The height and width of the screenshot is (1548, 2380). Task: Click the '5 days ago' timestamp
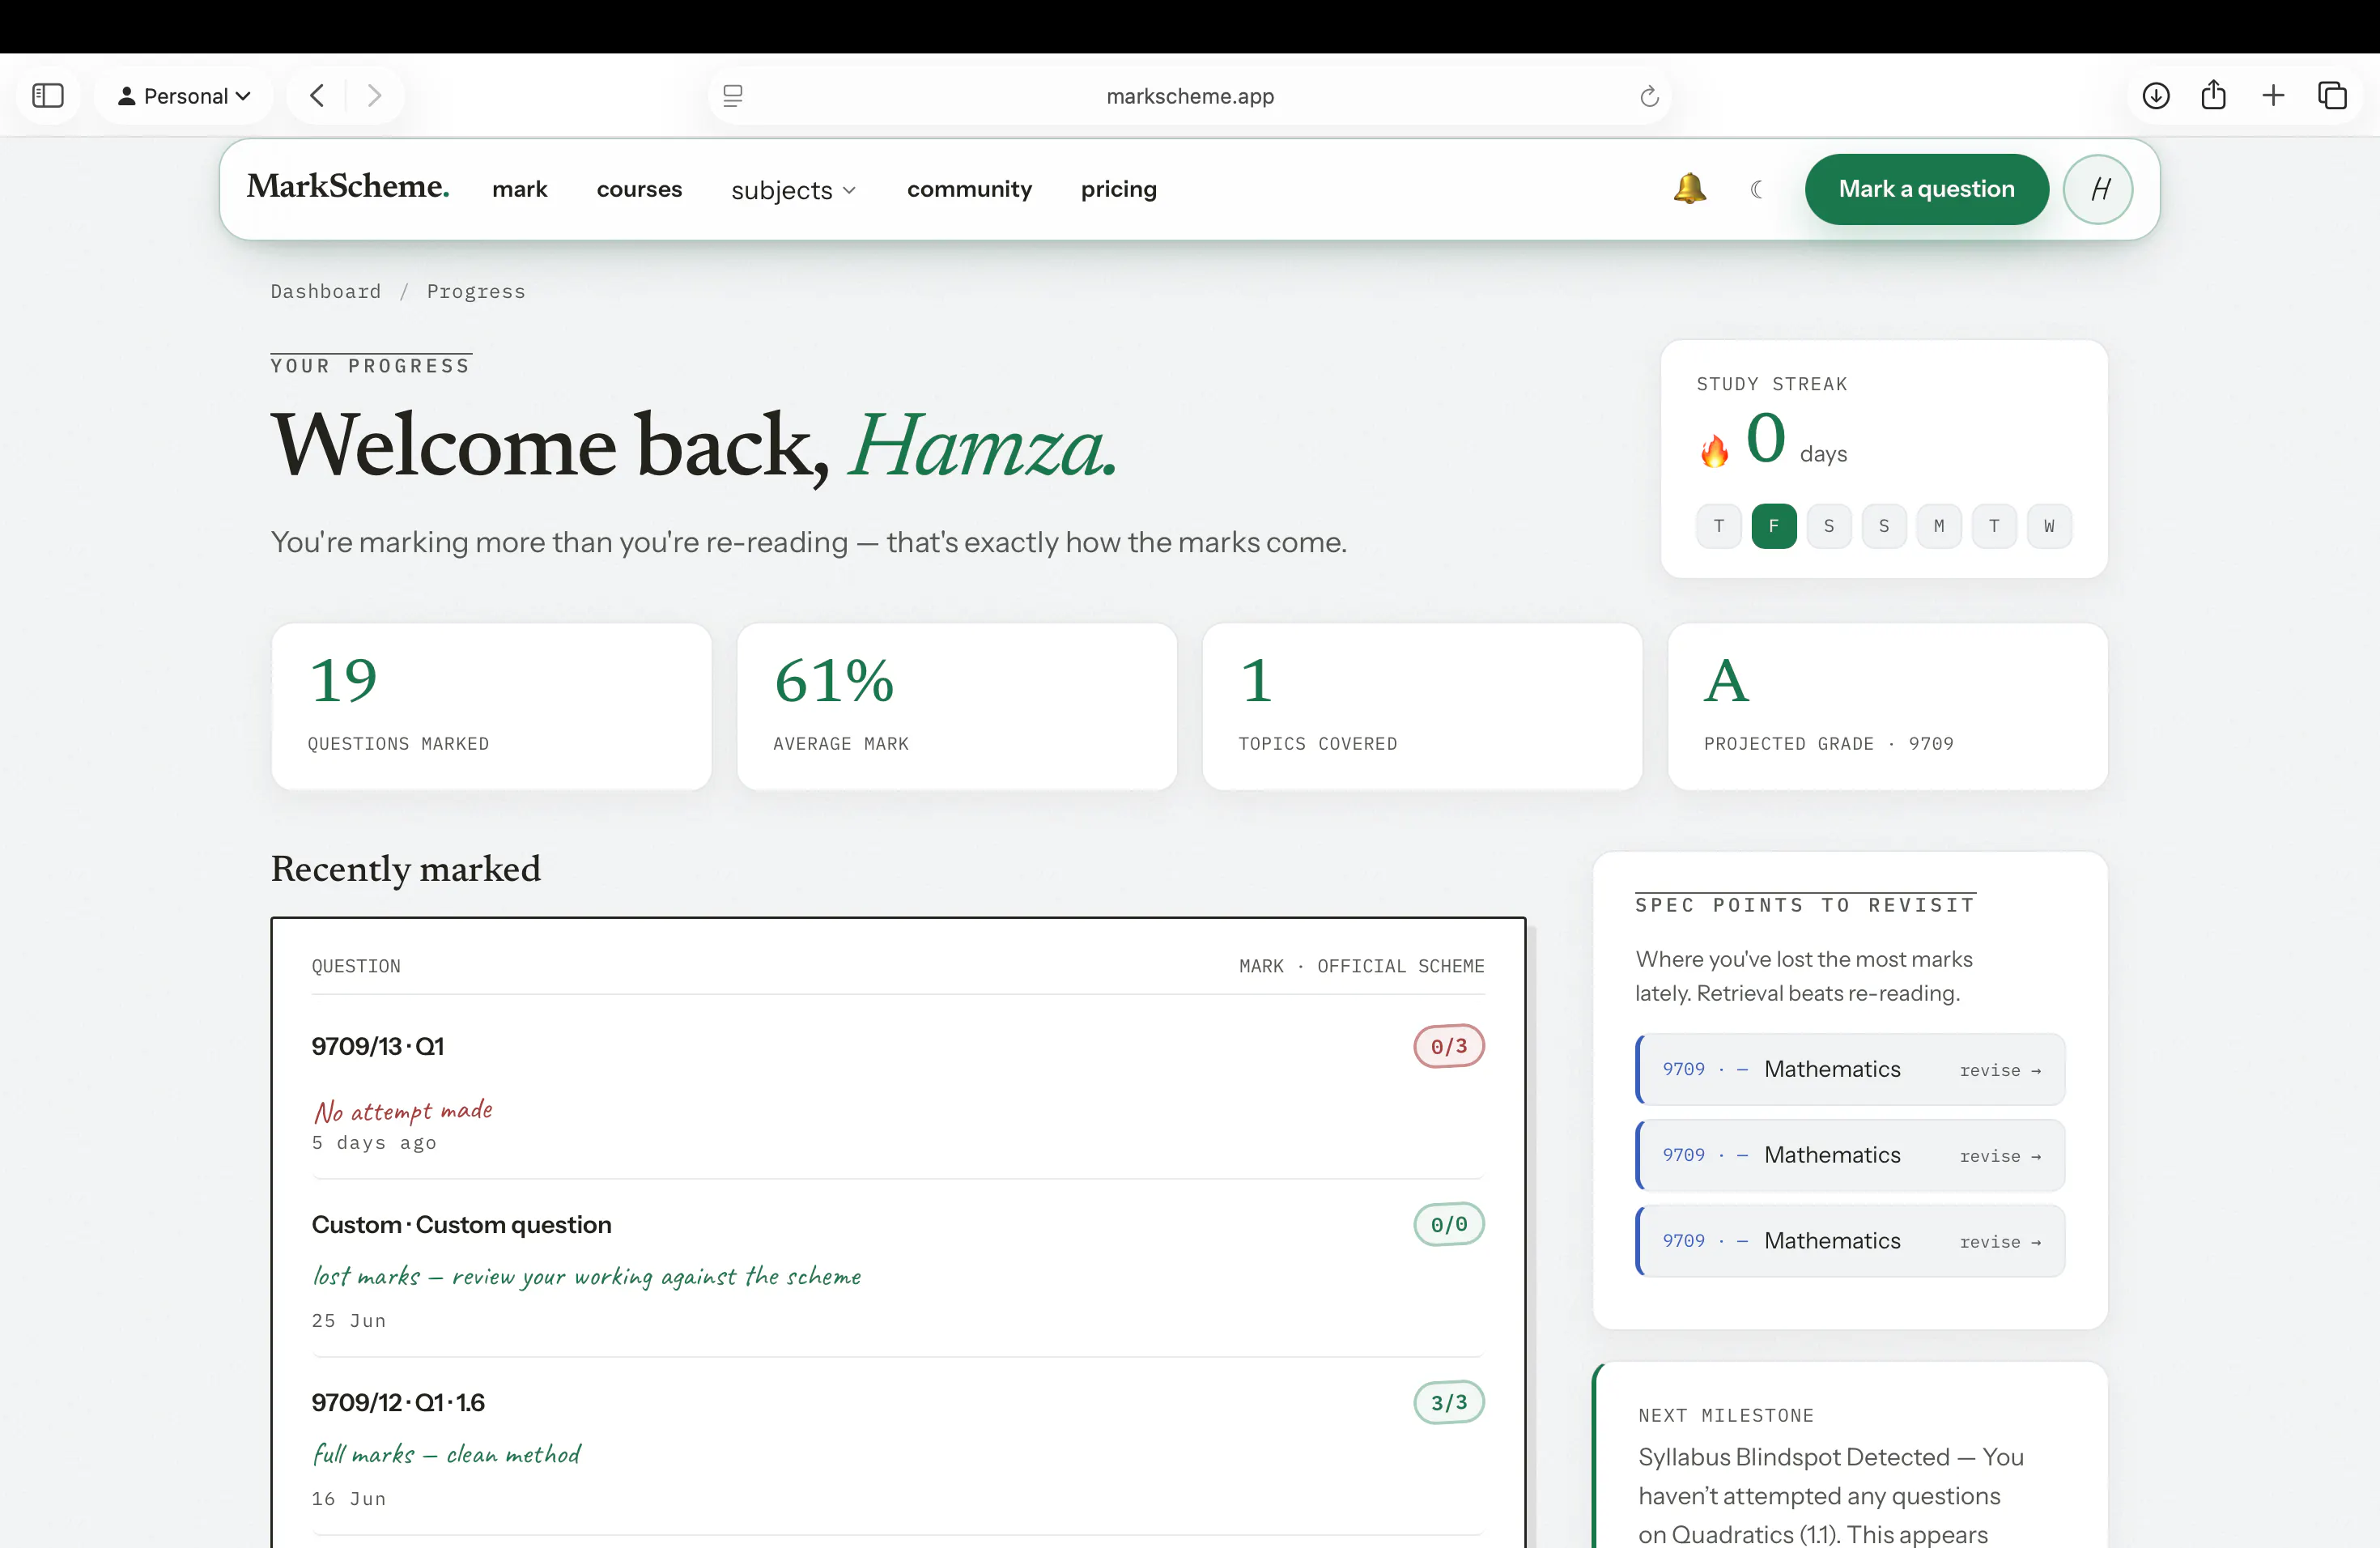click(374, 1142)
